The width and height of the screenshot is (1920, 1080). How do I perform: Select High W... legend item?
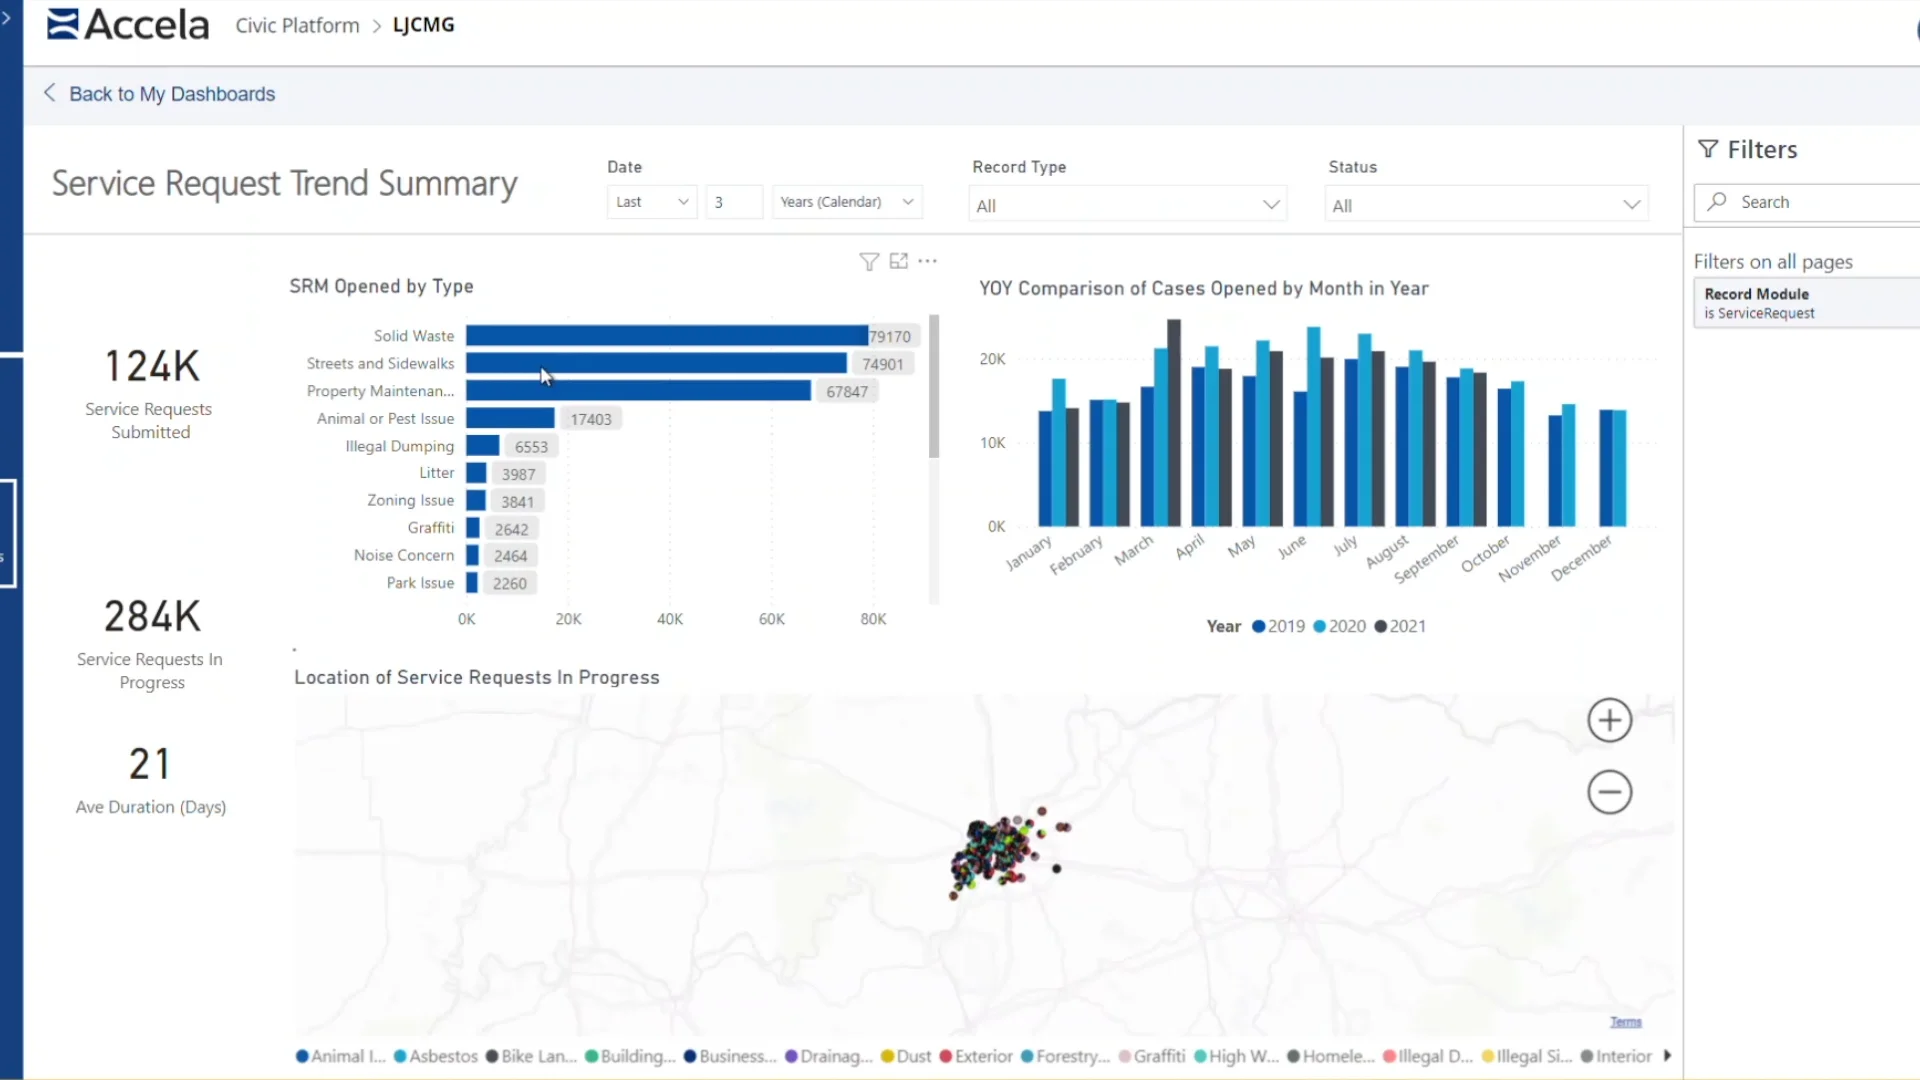[1236, 1056]
